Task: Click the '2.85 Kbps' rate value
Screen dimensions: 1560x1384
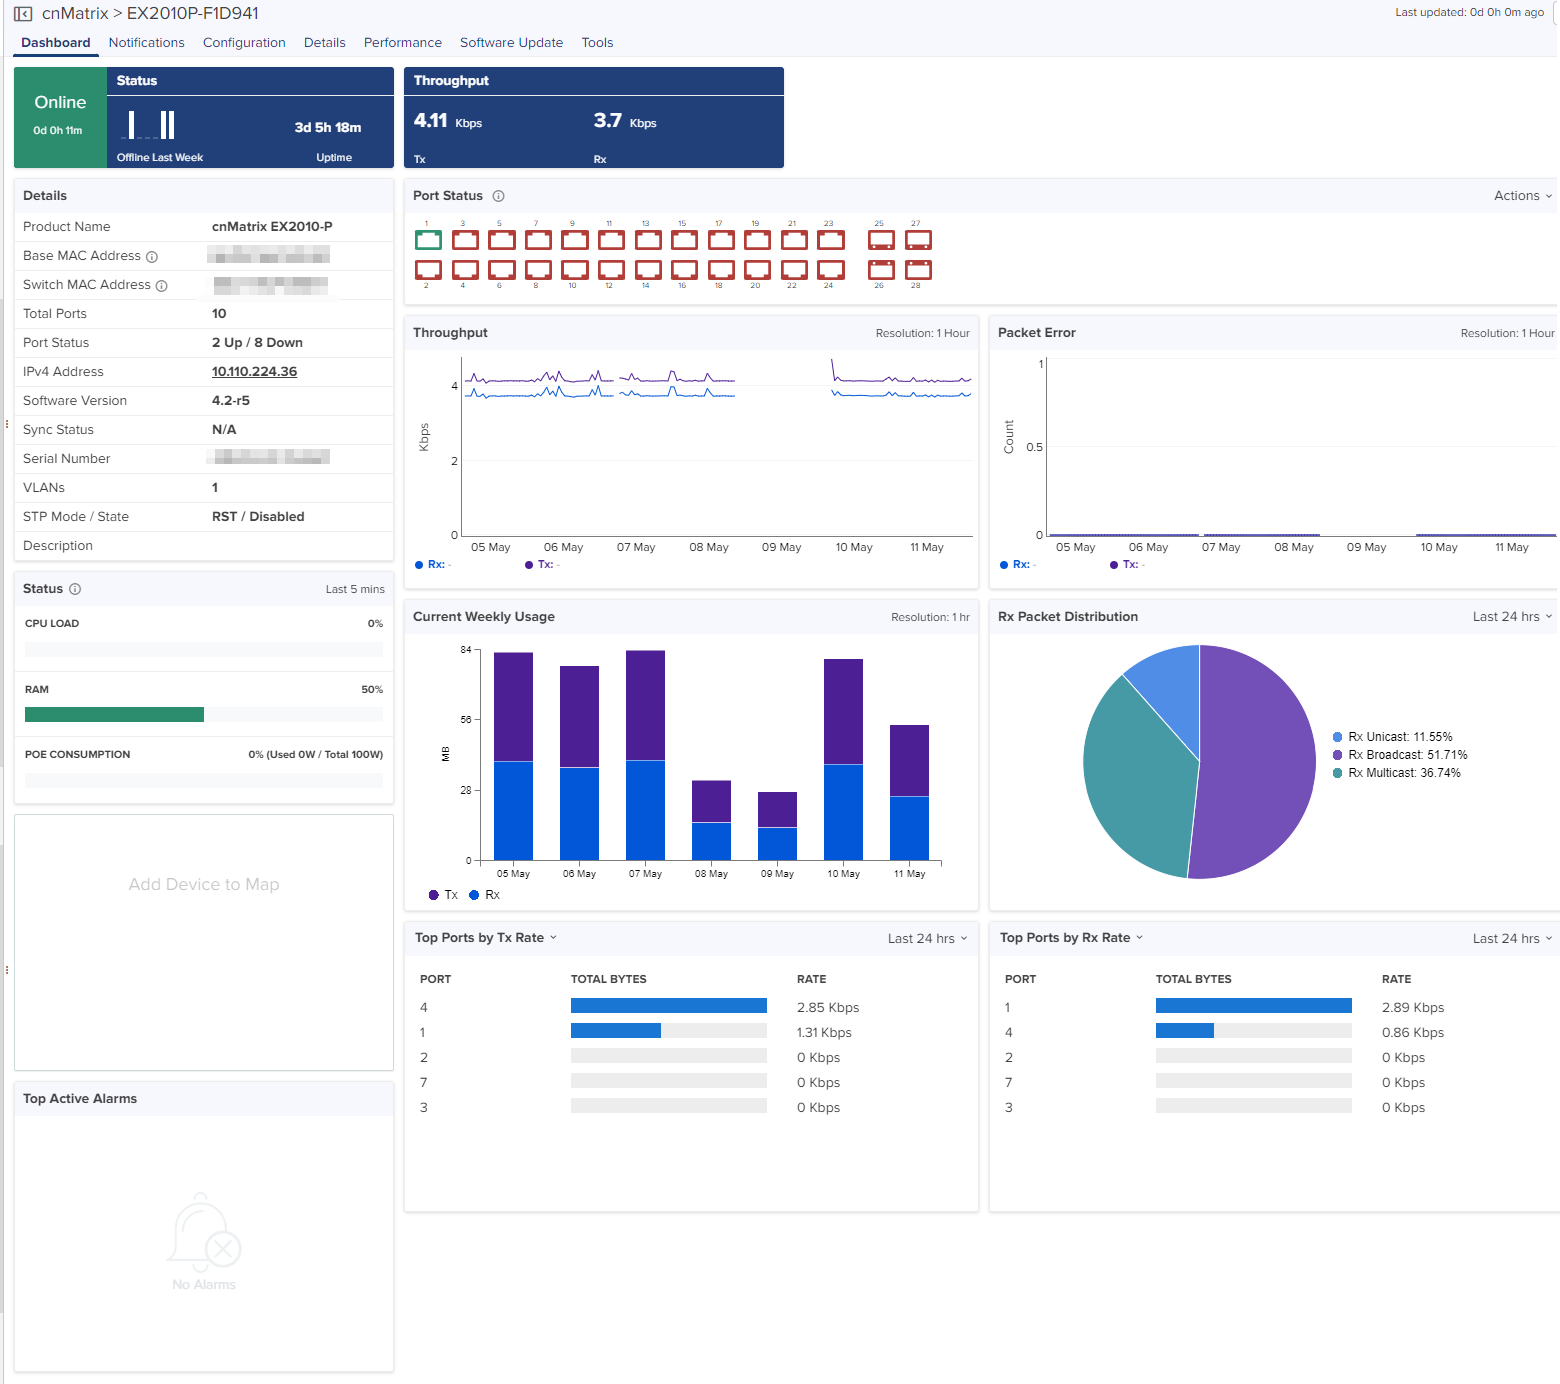Action: tap(828, 1007)
